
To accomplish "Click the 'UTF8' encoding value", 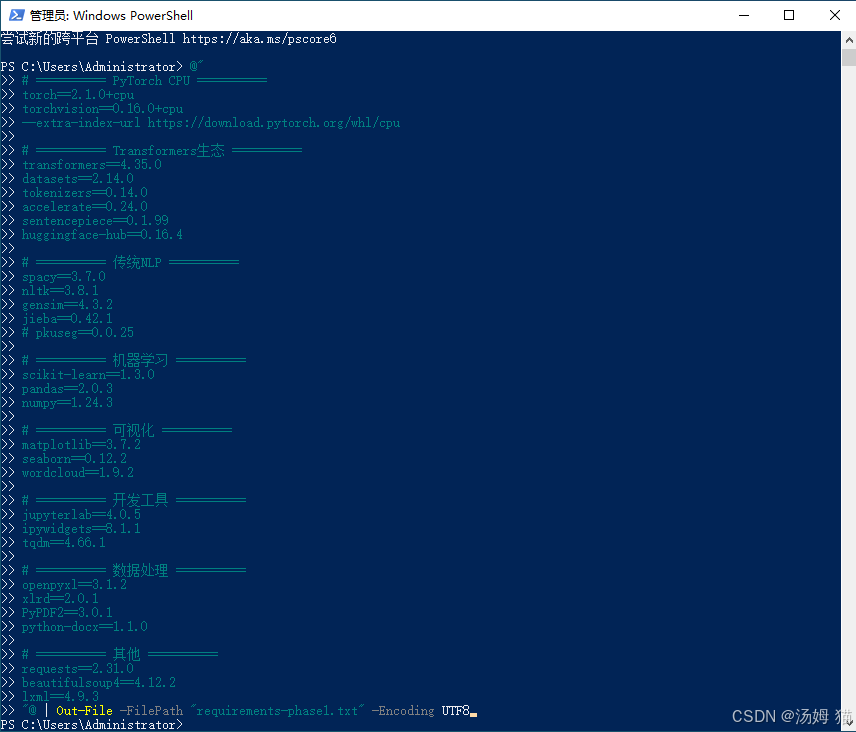I will 455,711.
